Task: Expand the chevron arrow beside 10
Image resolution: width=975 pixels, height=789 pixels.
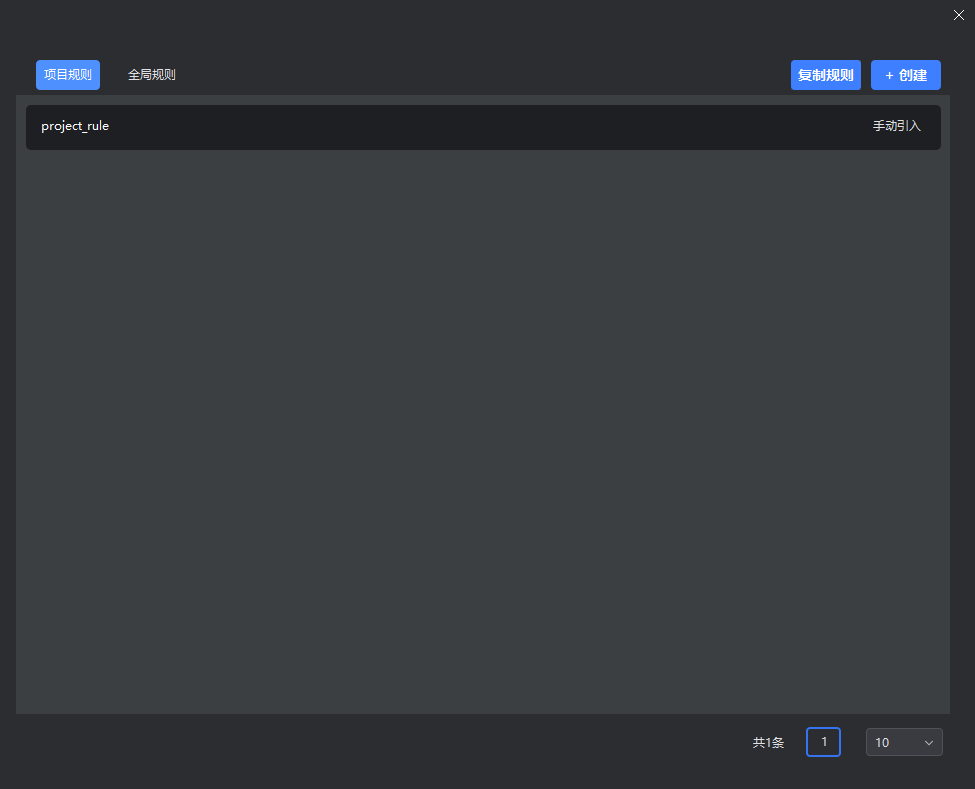Action: click(928, 742)
